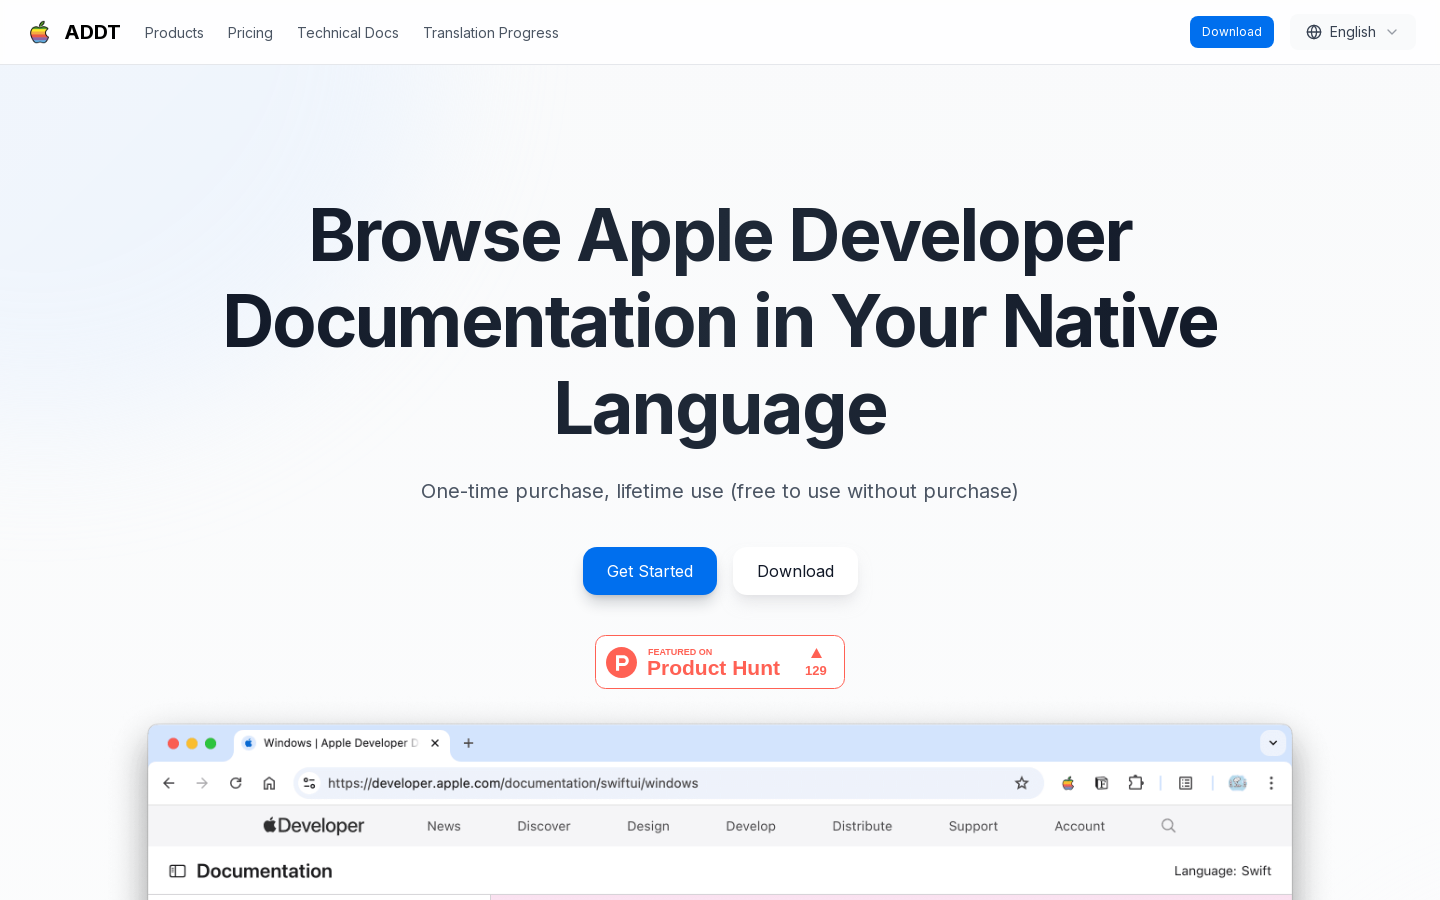Screen dimensions: 1440x900
Task: Click the site info icon in address bar
Action: 309,783
